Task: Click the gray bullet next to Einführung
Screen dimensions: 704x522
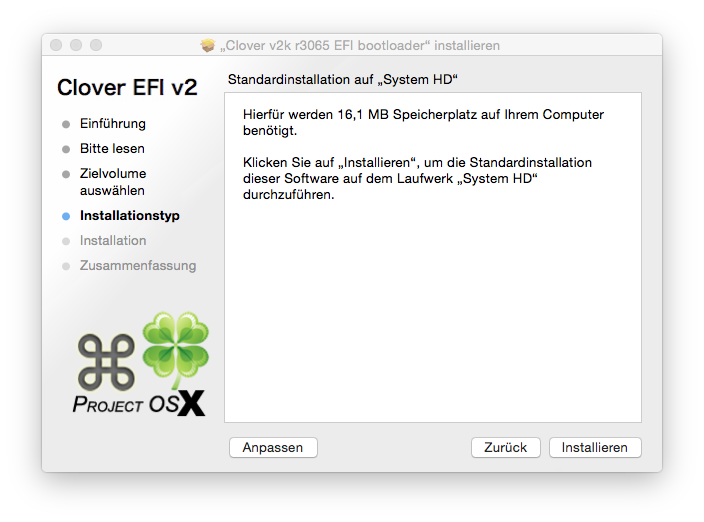Action: click(x=66, y=124)
